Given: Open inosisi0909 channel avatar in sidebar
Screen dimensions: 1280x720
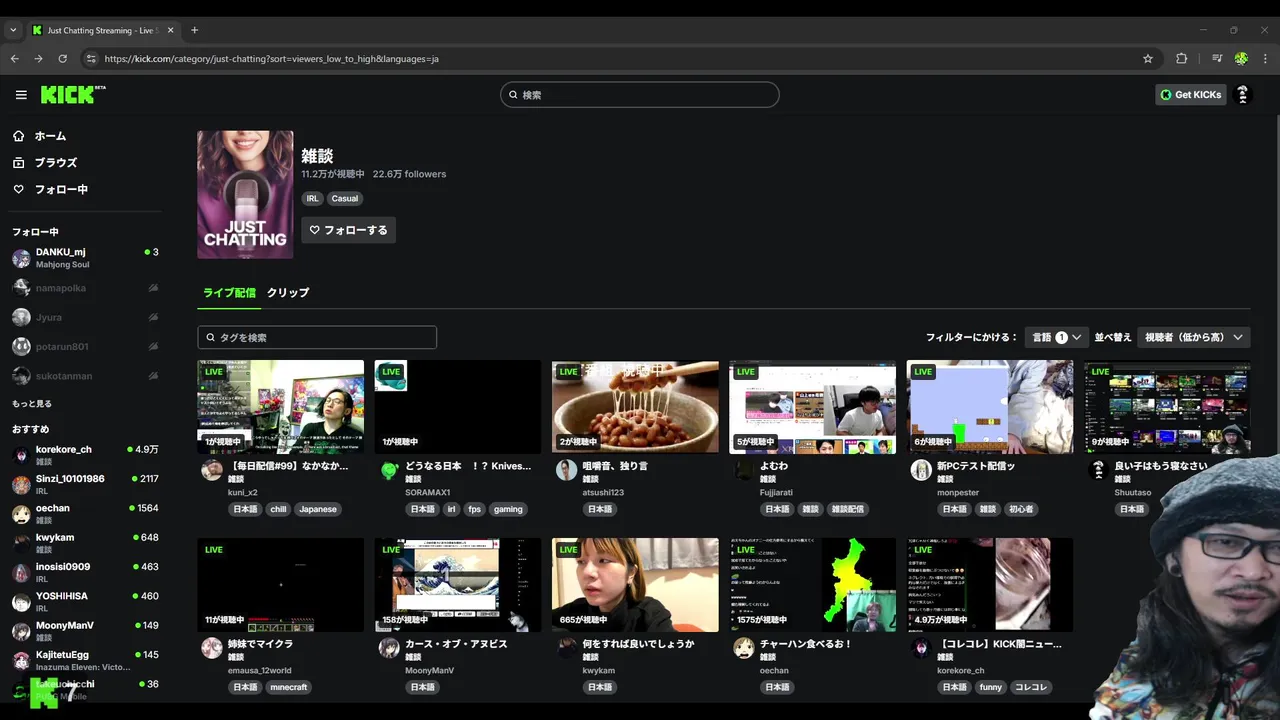Looking at the screenshot, I should [21, 573].
